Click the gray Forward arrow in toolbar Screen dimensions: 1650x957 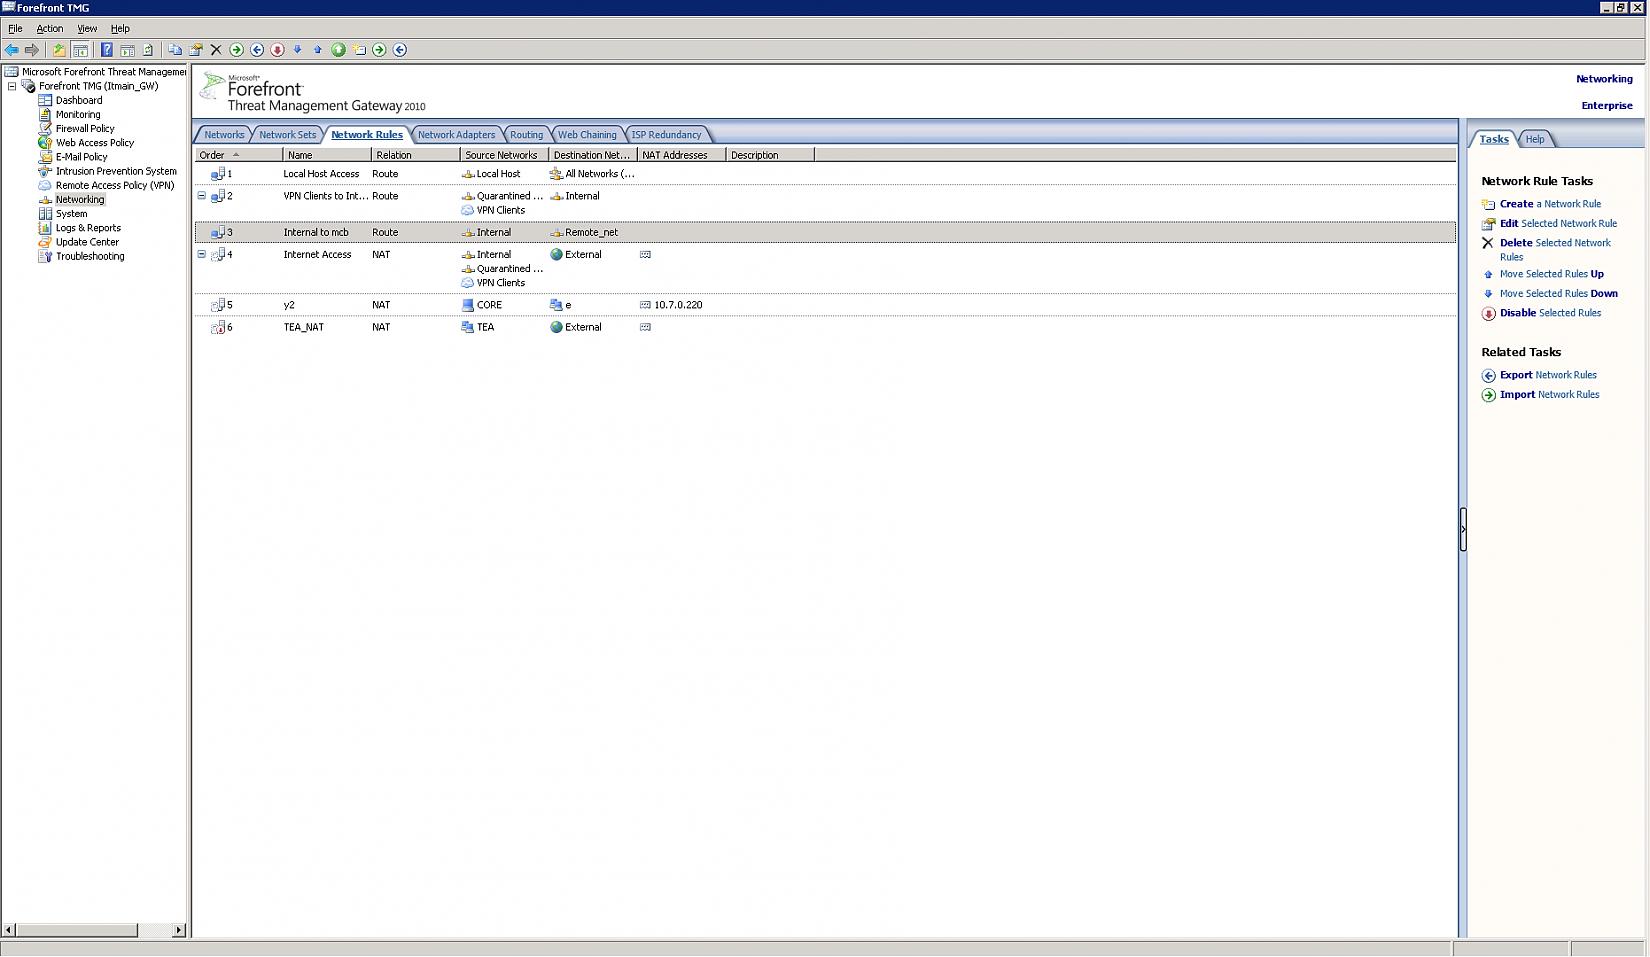(x=32, y=50)
